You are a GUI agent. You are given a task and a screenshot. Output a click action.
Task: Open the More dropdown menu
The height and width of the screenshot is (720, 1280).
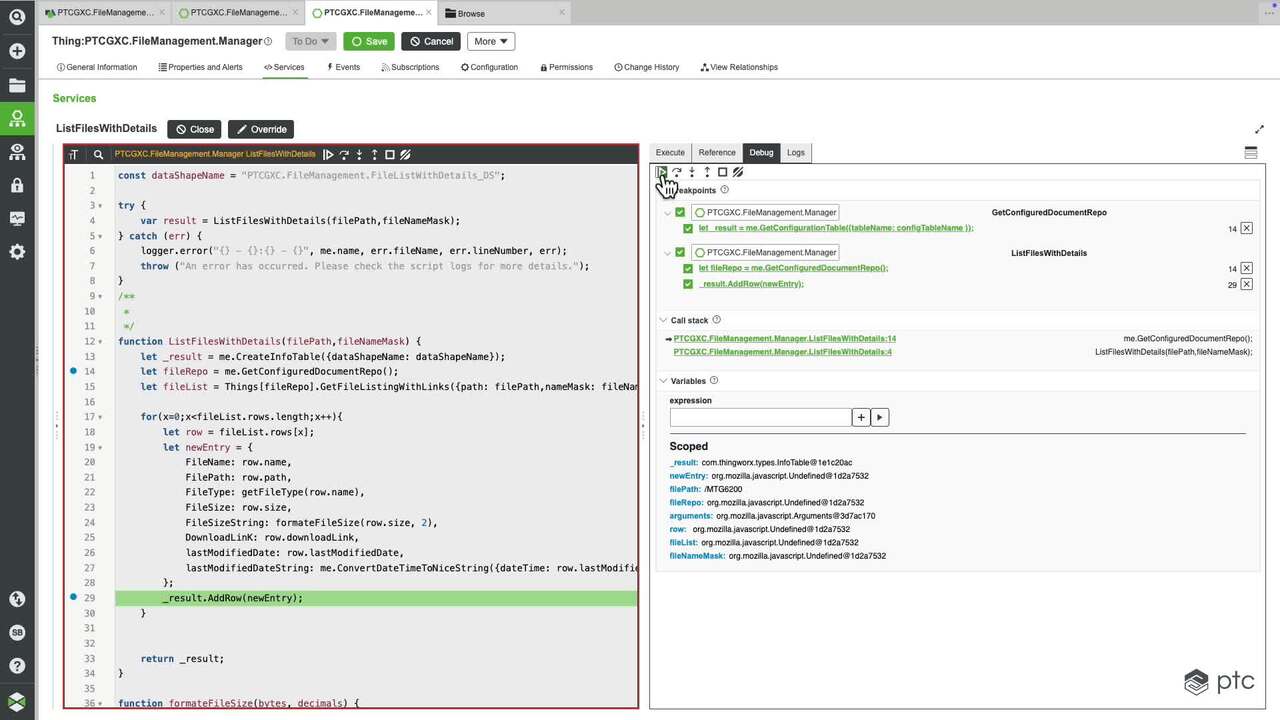tap(490, 41)
